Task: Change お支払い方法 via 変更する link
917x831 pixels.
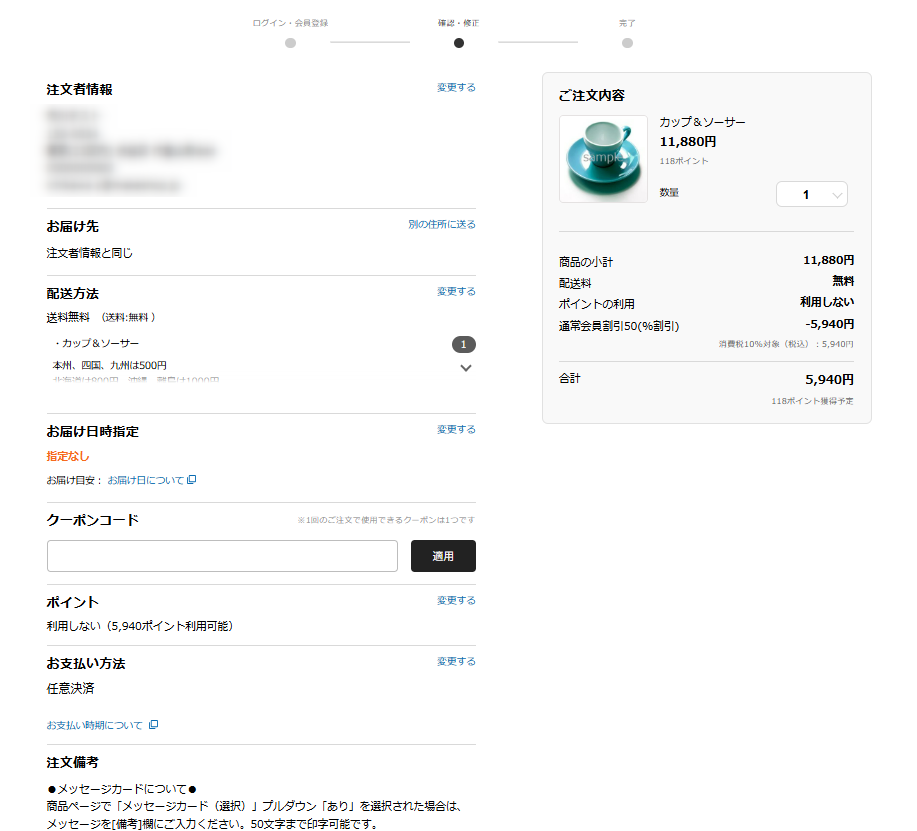Action: pos(456,662)
